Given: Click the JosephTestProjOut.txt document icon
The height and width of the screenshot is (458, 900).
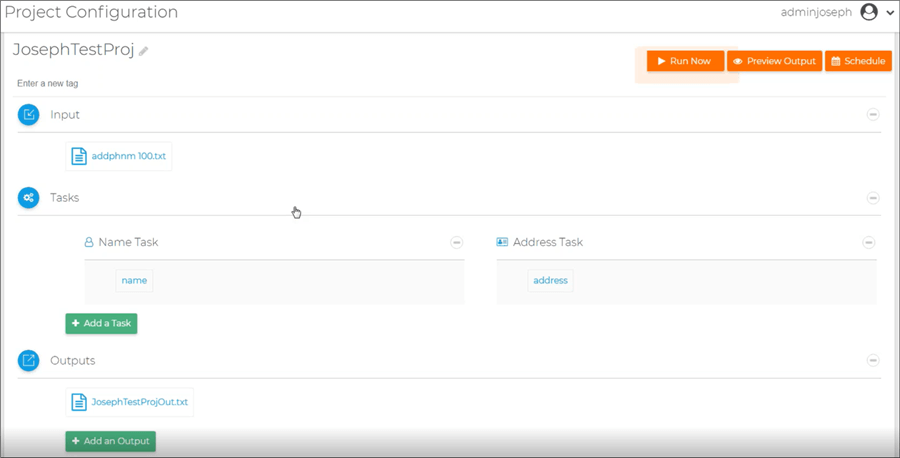Looking at the screenshot, I should pos(79,402).
